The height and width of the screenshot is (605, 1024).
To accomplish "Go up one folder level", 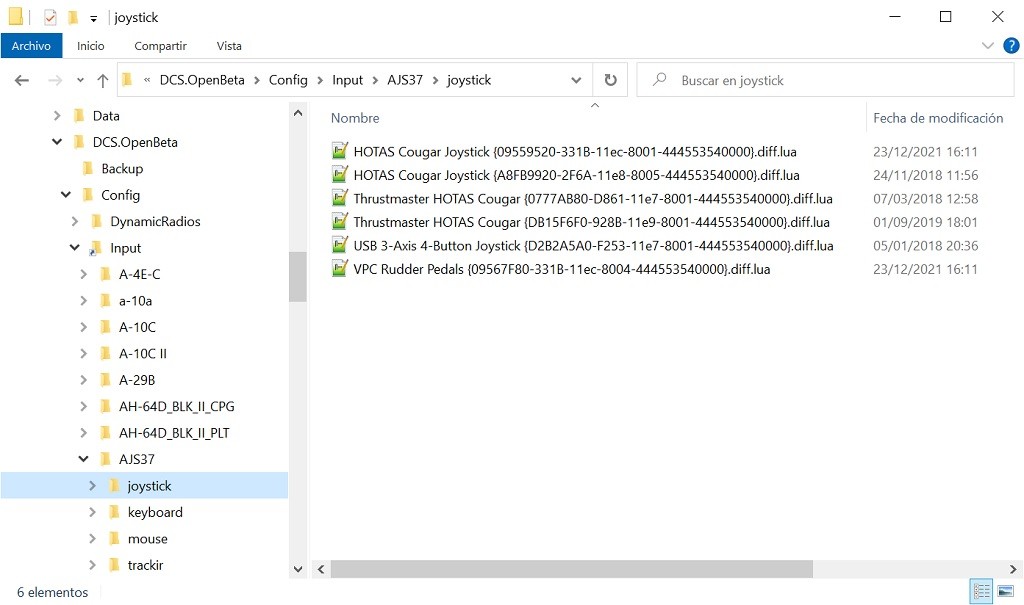I will [x=103, y=80].
